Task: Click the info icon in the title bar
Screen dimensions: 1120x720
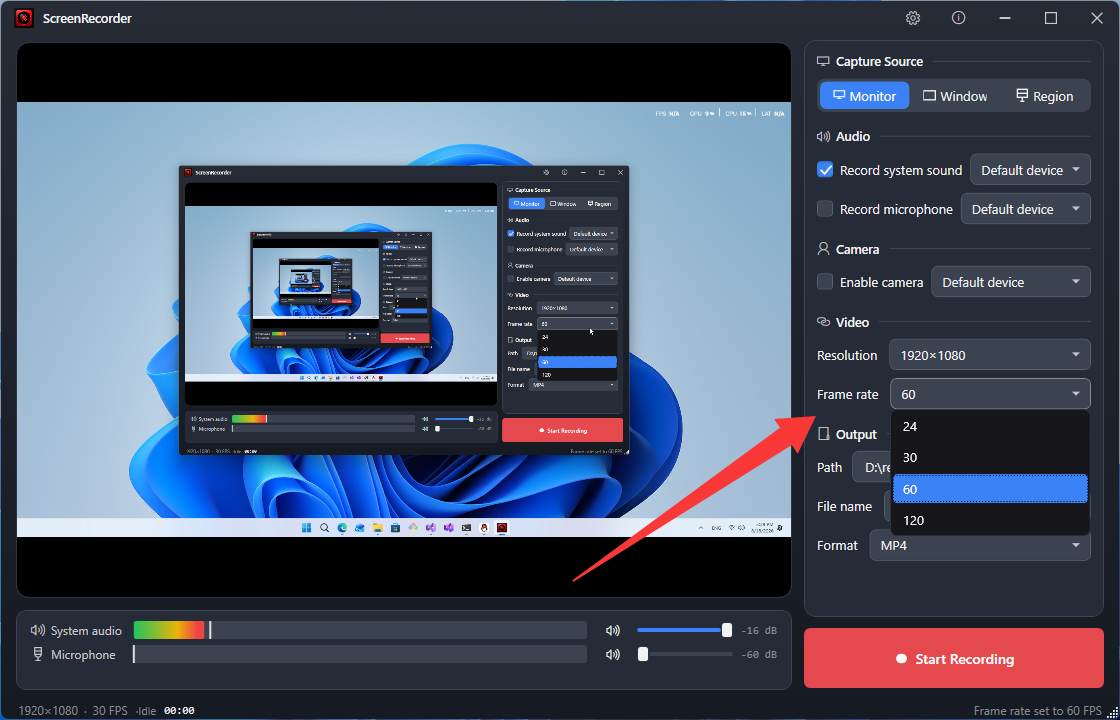Action: (x=959, y=19)
